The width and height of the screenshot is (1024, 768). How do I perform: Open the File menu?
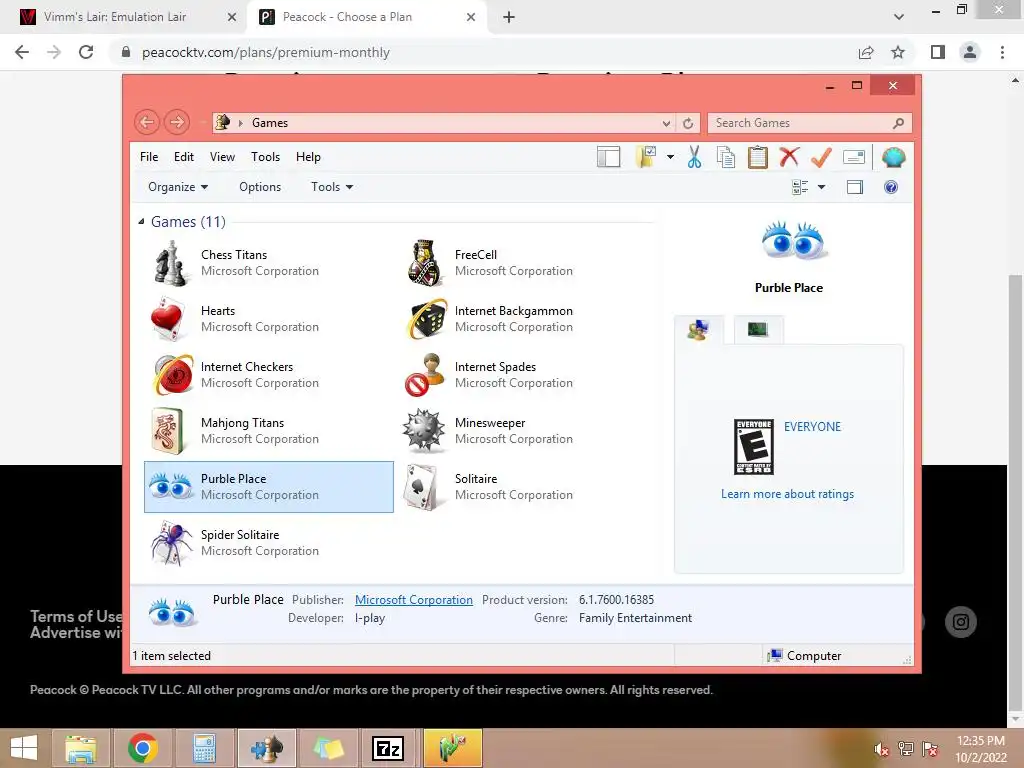149,157
